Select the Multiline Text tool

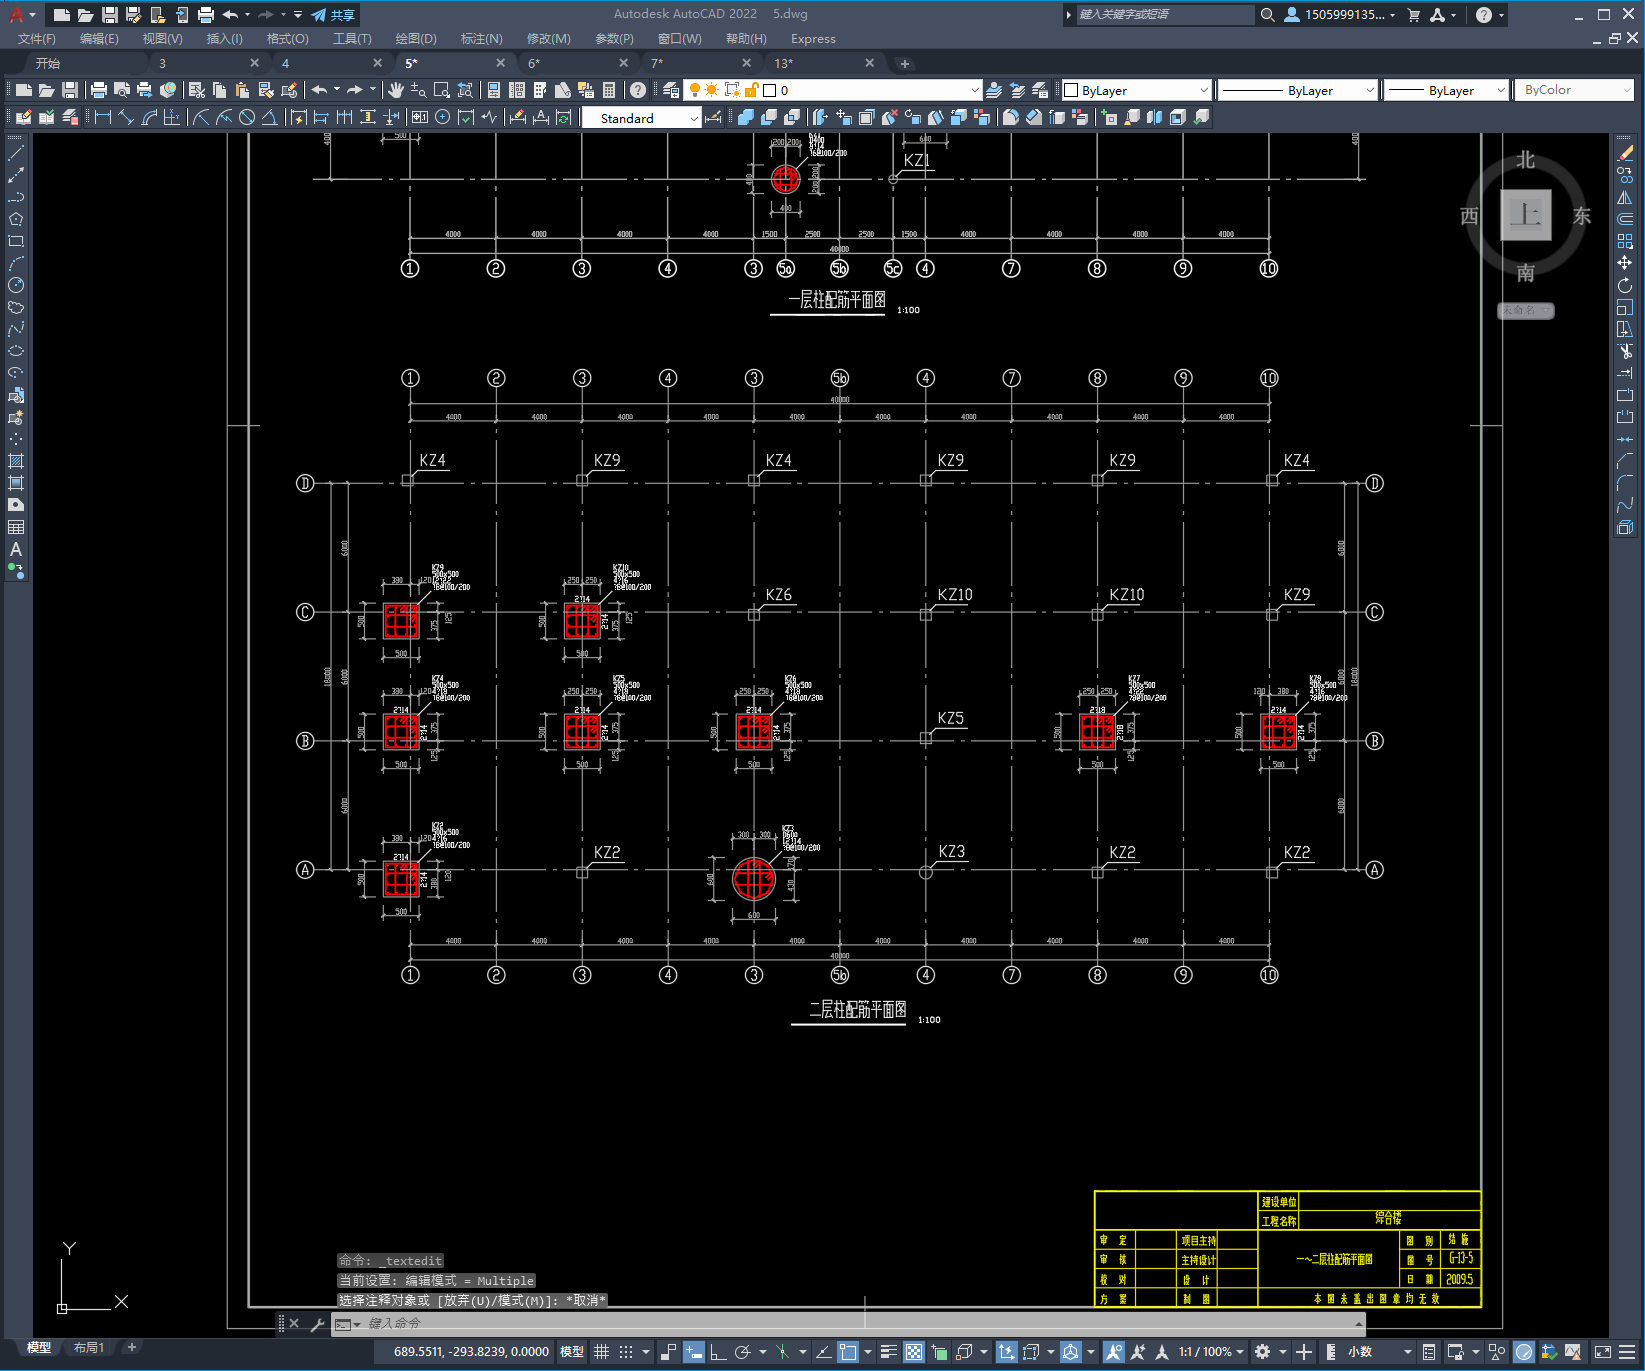pyautogui.click(x=16, y=549)
